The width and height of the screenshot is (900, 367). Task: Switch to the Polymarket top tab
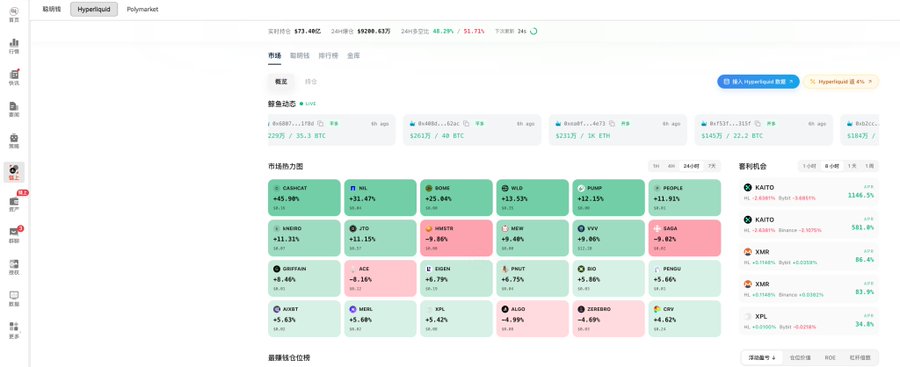(x=143, y=9)
